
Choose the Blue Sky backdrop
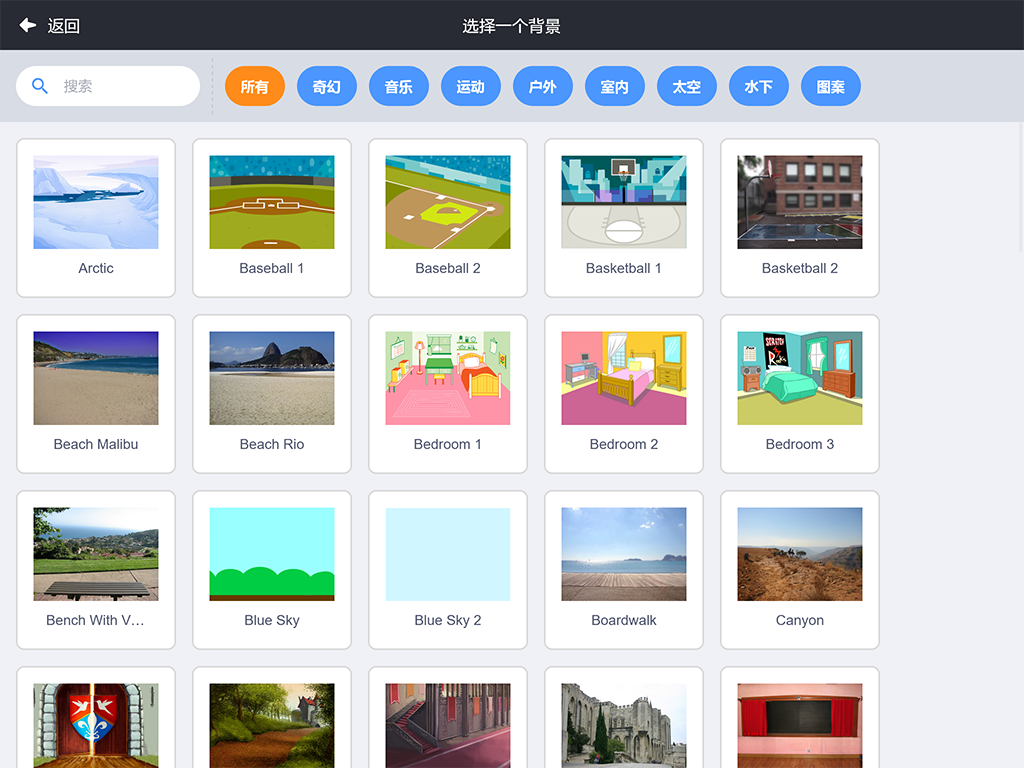272,569
